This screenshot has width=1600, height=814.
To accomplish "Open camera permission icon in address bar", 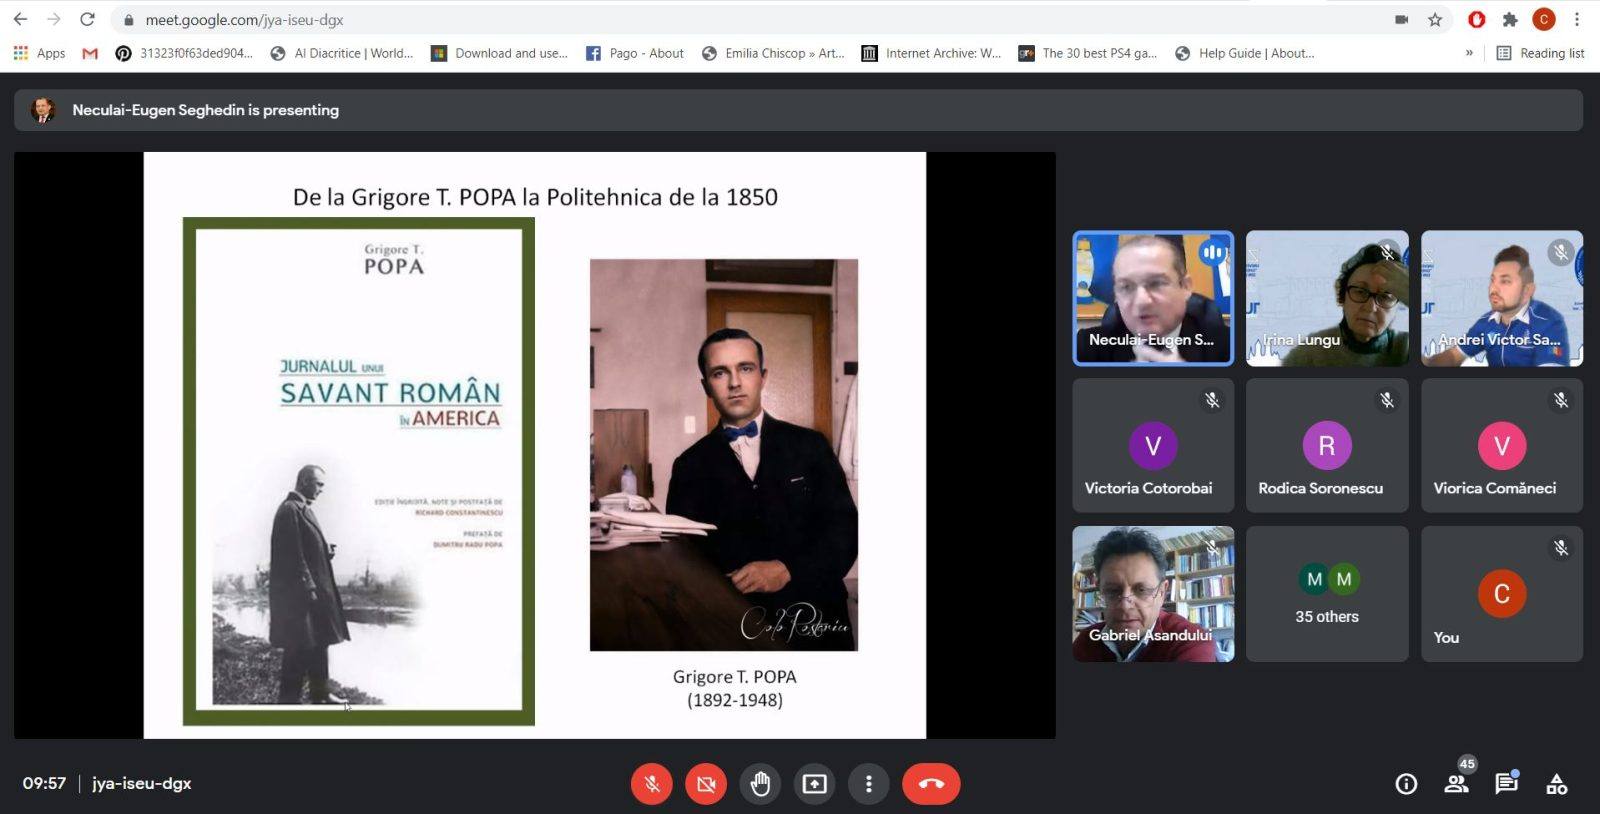I will coord(1401,19).
